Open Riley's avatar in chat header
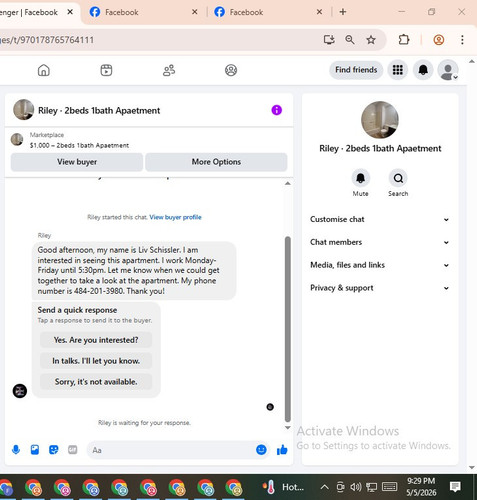The width and height of the screenshot is (477, 500). pyautogui.click(x=23, y=110)
